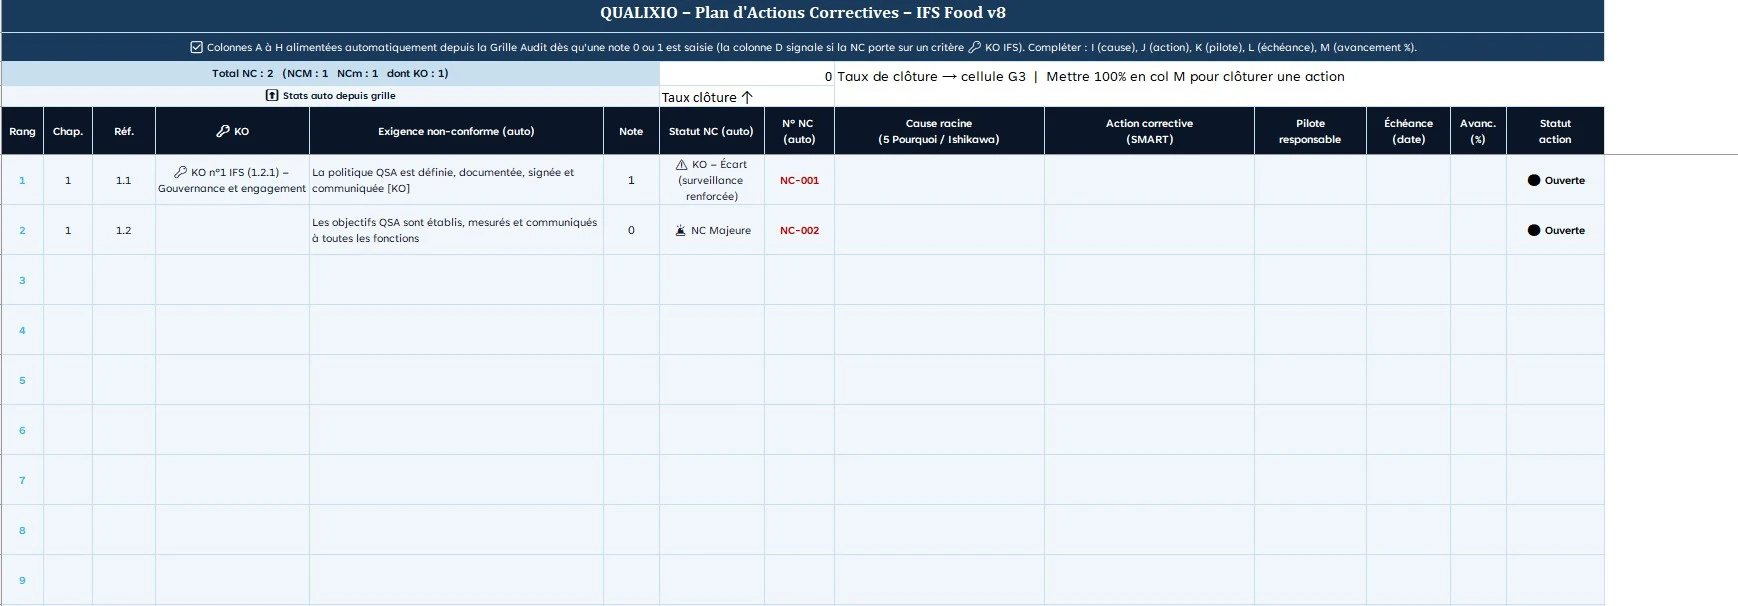Click checkmark icon at start of instruction banner
The width and height of the screenshot is (1738, 606).
point(196,47)
